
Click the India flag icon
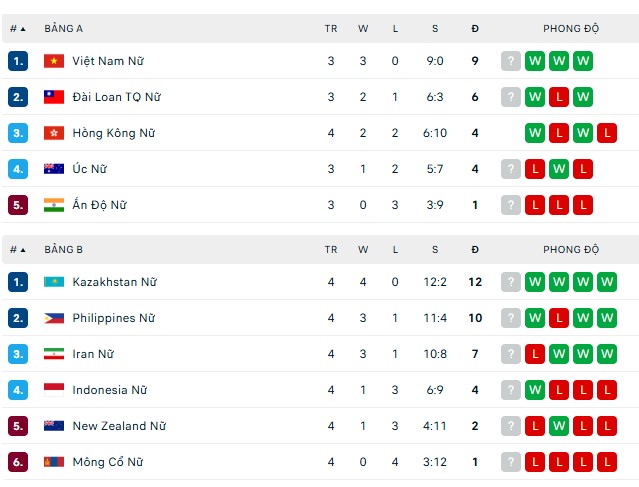(x=54, y=205)
